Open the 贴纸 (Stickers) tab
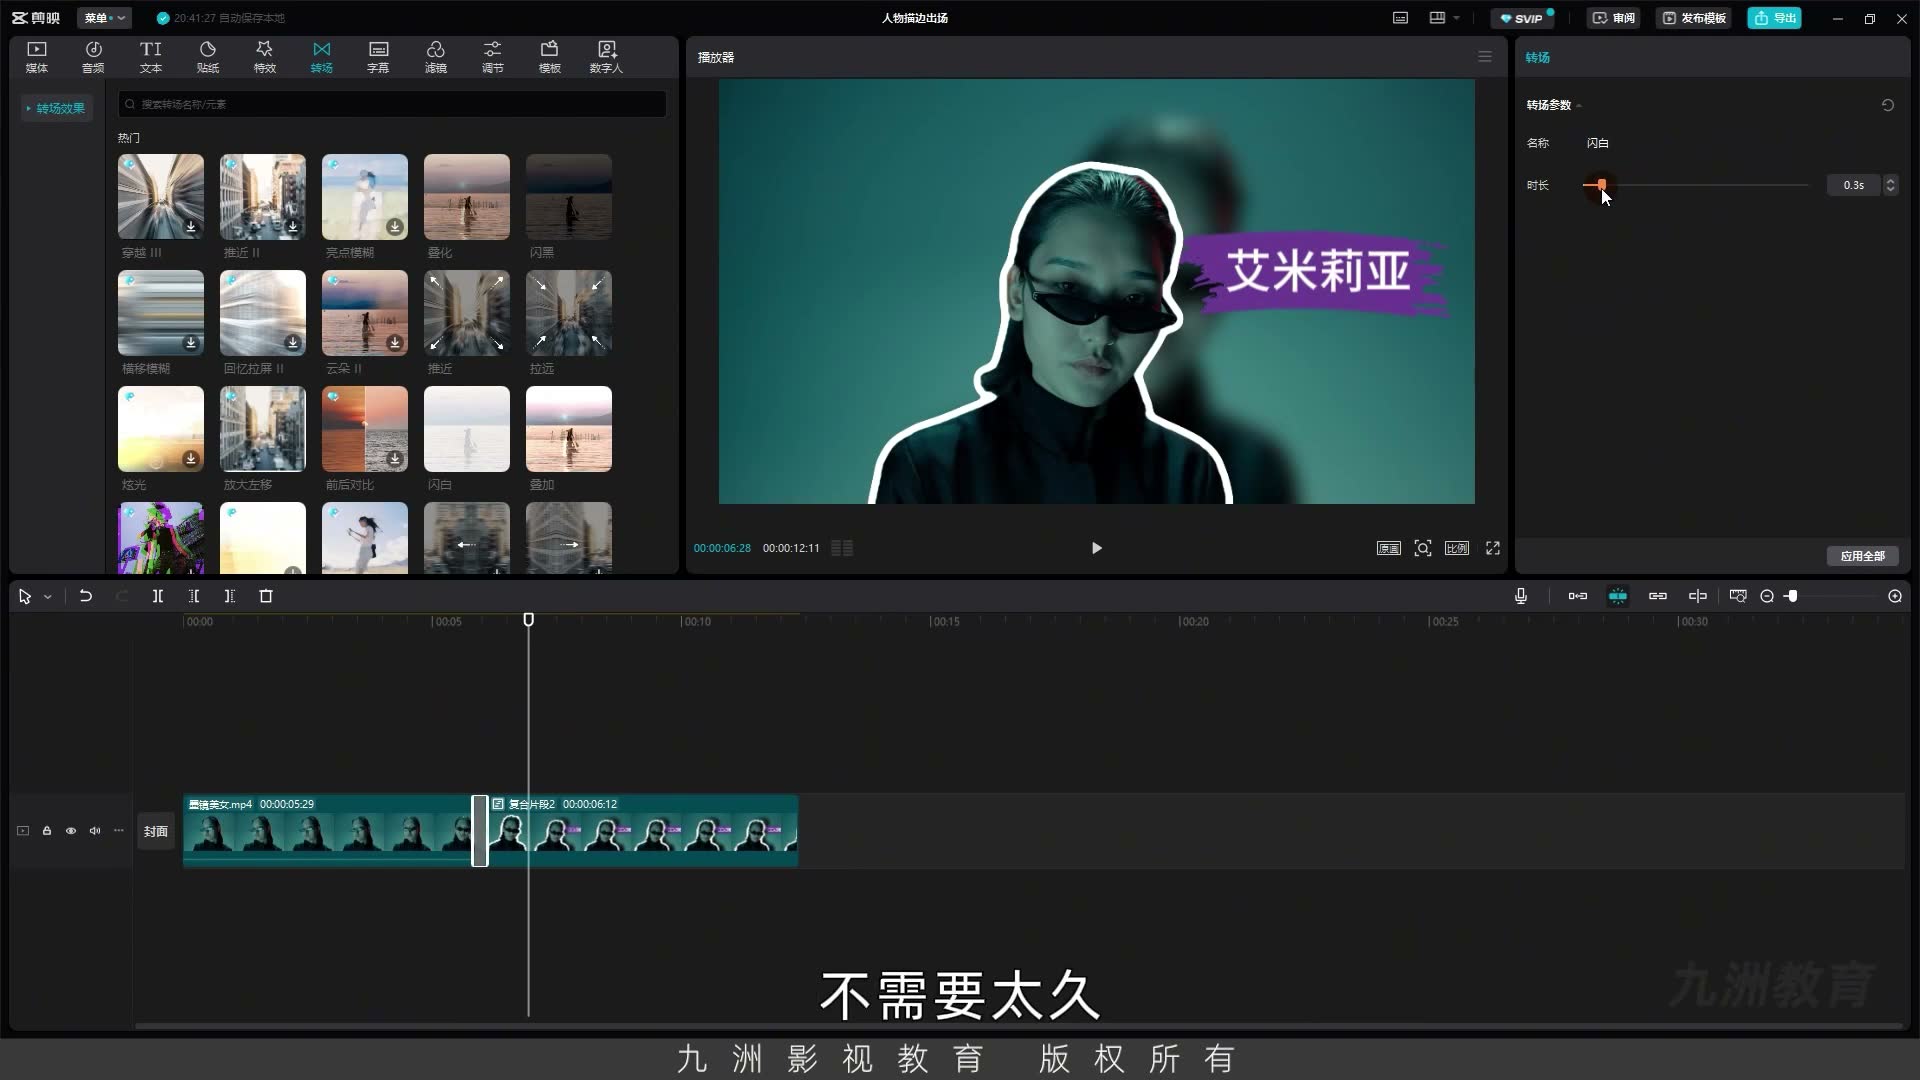Viewport: 1920px width, 1080px height. [x=208, y=57]
